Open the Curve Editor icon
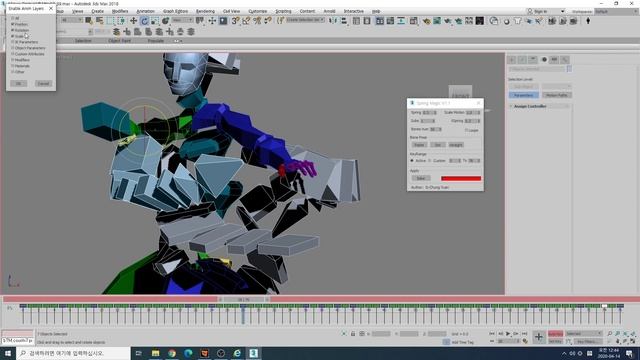The height and width of the screenshot is (360, 640). 390,21
